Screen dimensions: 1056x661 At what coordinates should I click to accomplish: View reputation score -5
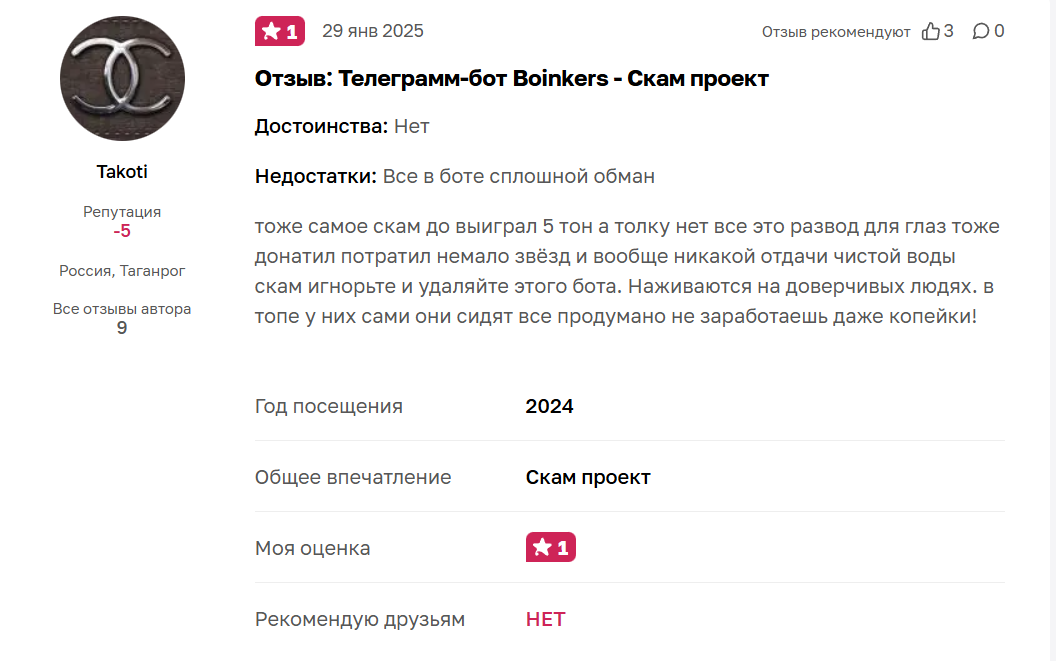click(x=122, y=231)
